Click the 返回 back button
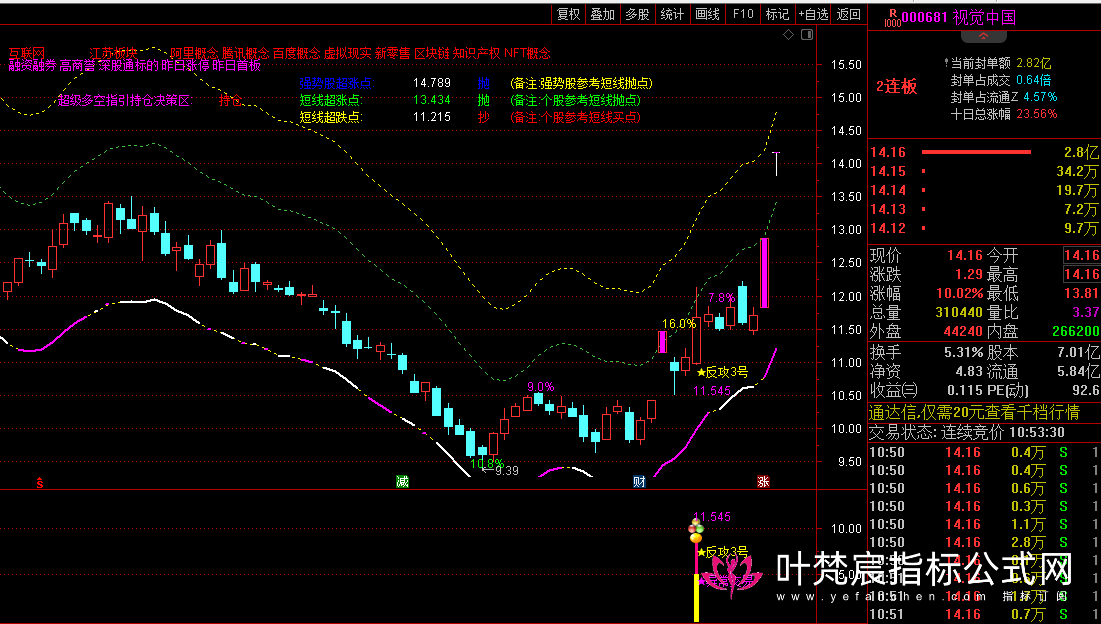The height and width of the screenshot is (624, 1101). pos(848,14)
